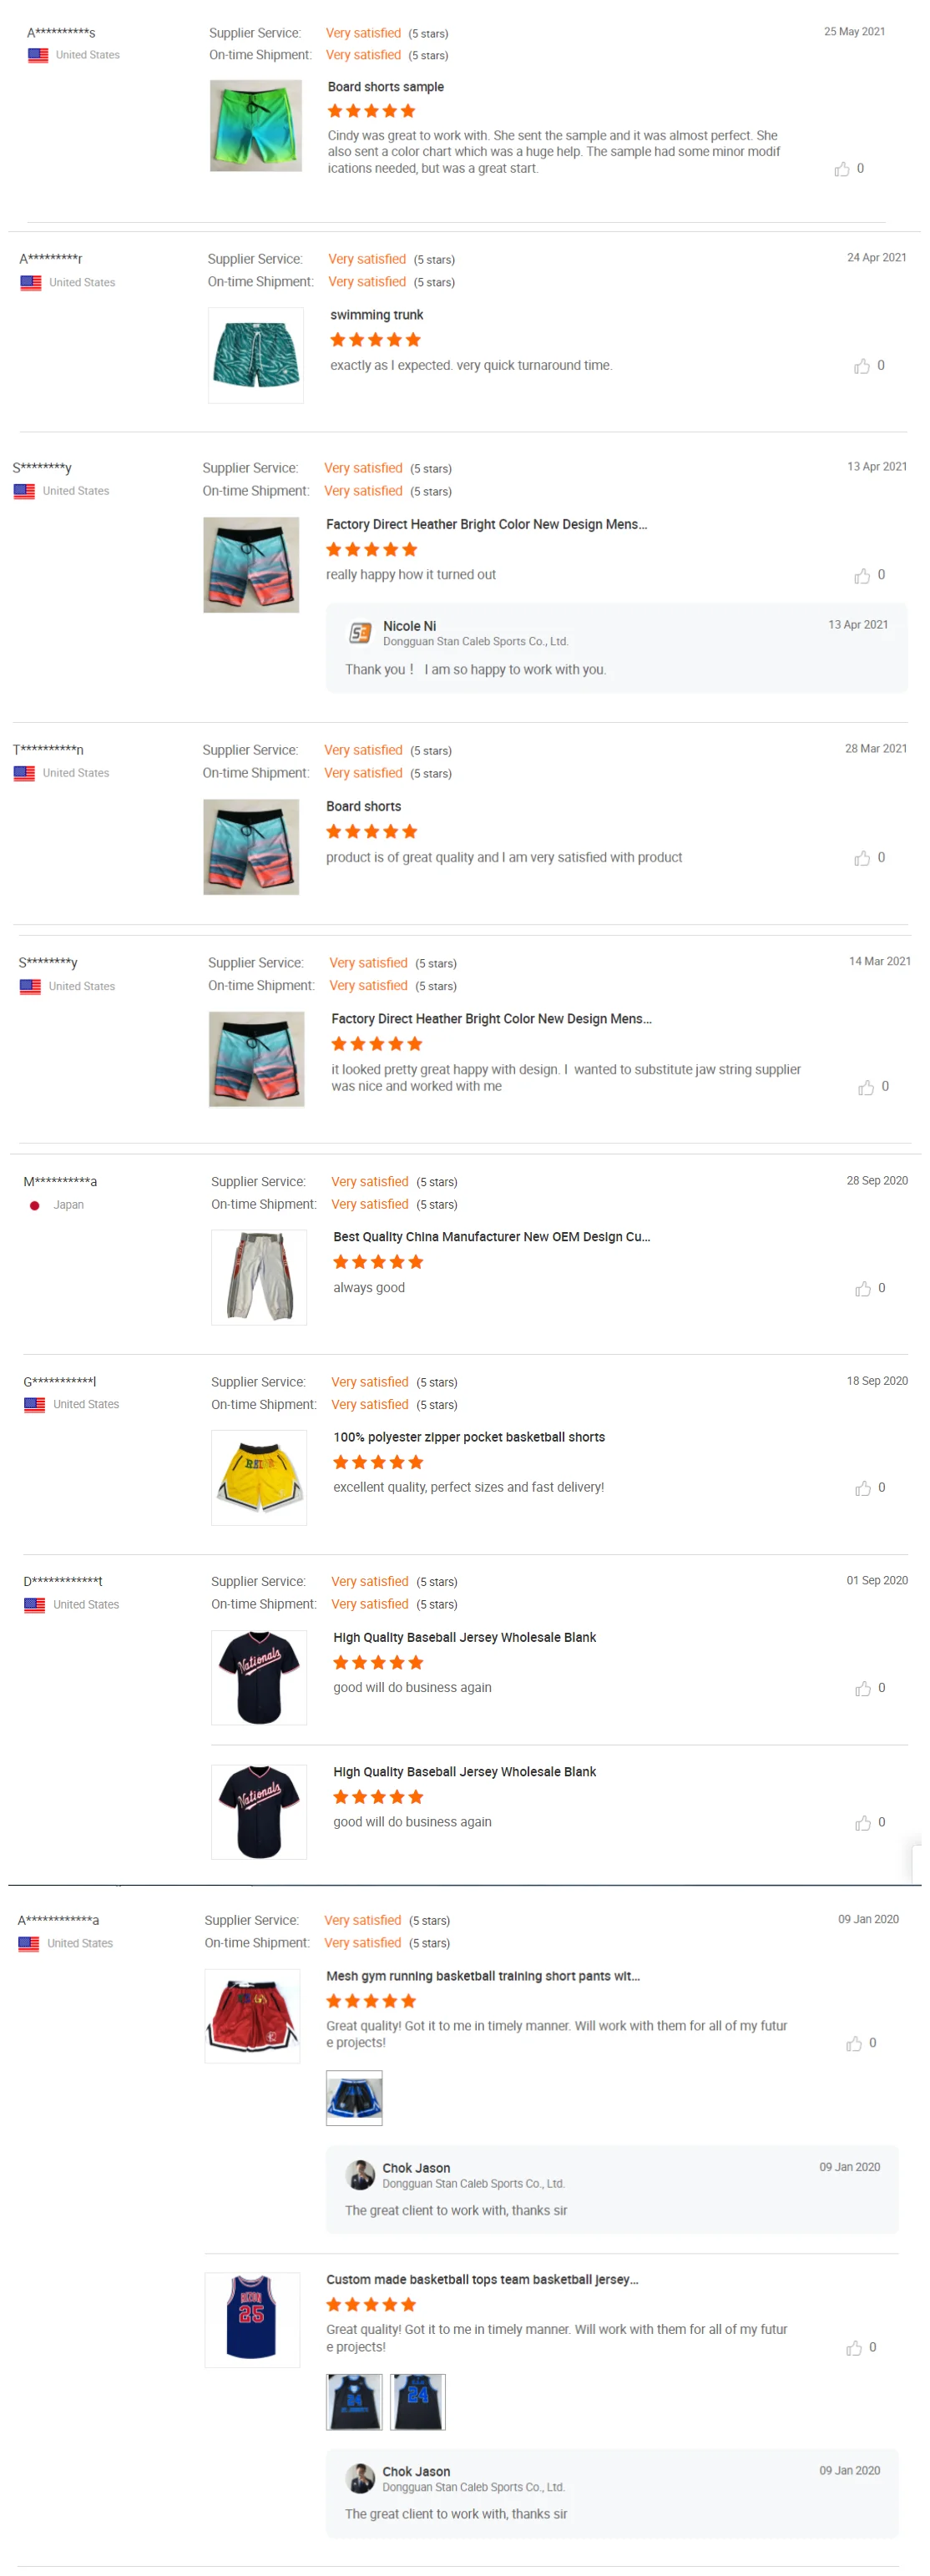
Task: Mark the 'always good' review as helpful
Action: click(x=862, y=1289)
